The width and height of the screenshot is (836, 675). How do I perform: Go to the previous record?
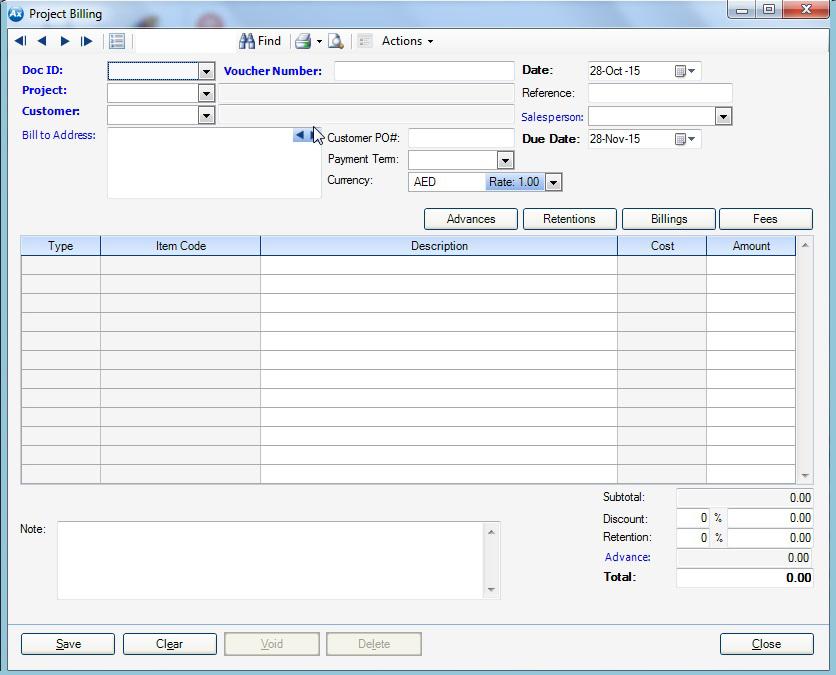click(x=42, y=41)
